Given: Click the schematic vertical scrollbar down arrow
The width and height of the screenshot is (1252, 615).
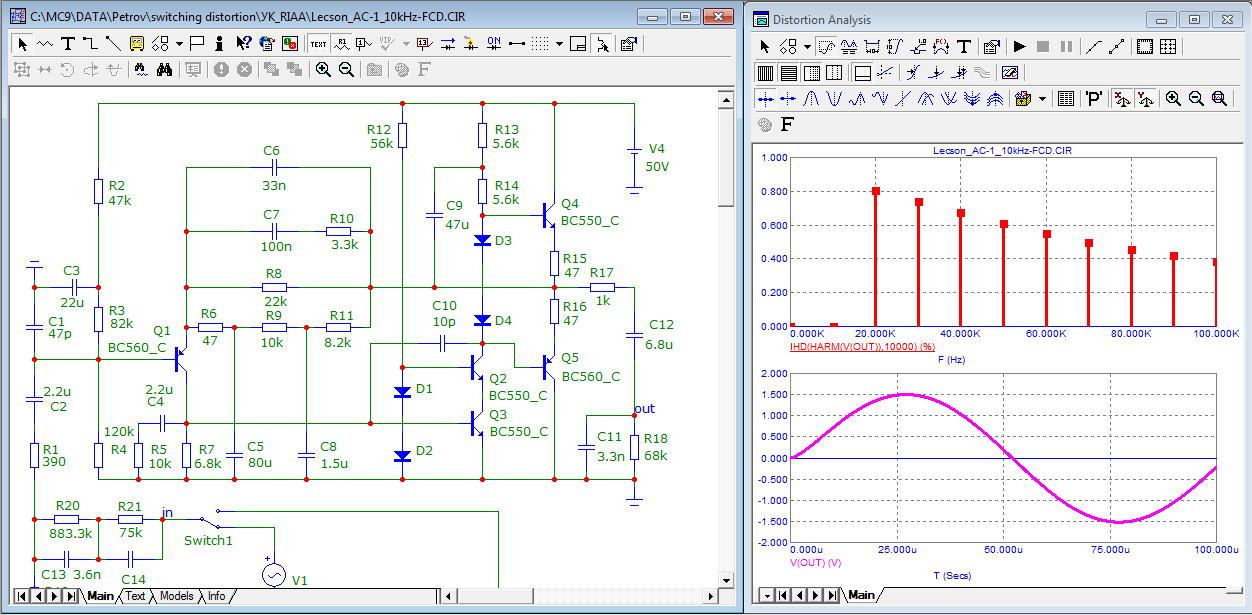Looking at the screenshot, I should [x=727, y=578].
